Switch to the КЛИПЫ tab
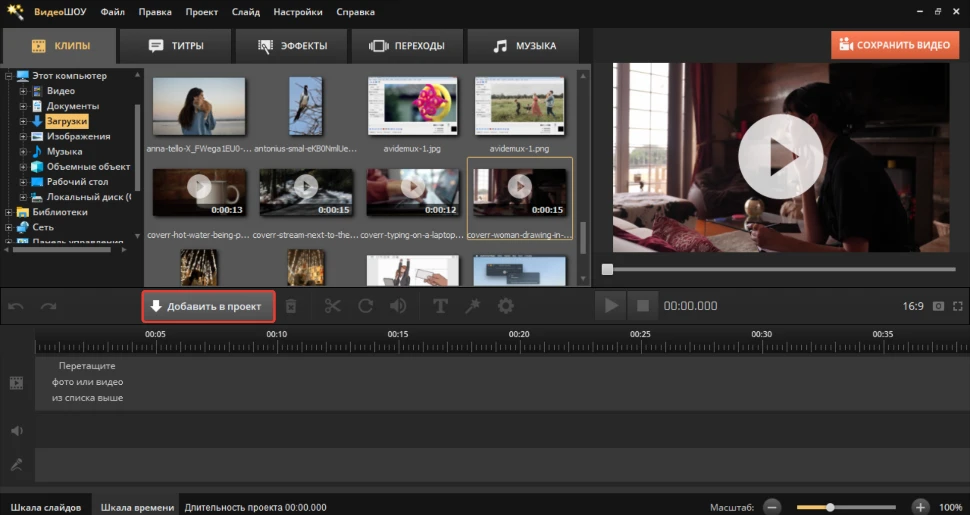 coord(59,46)
